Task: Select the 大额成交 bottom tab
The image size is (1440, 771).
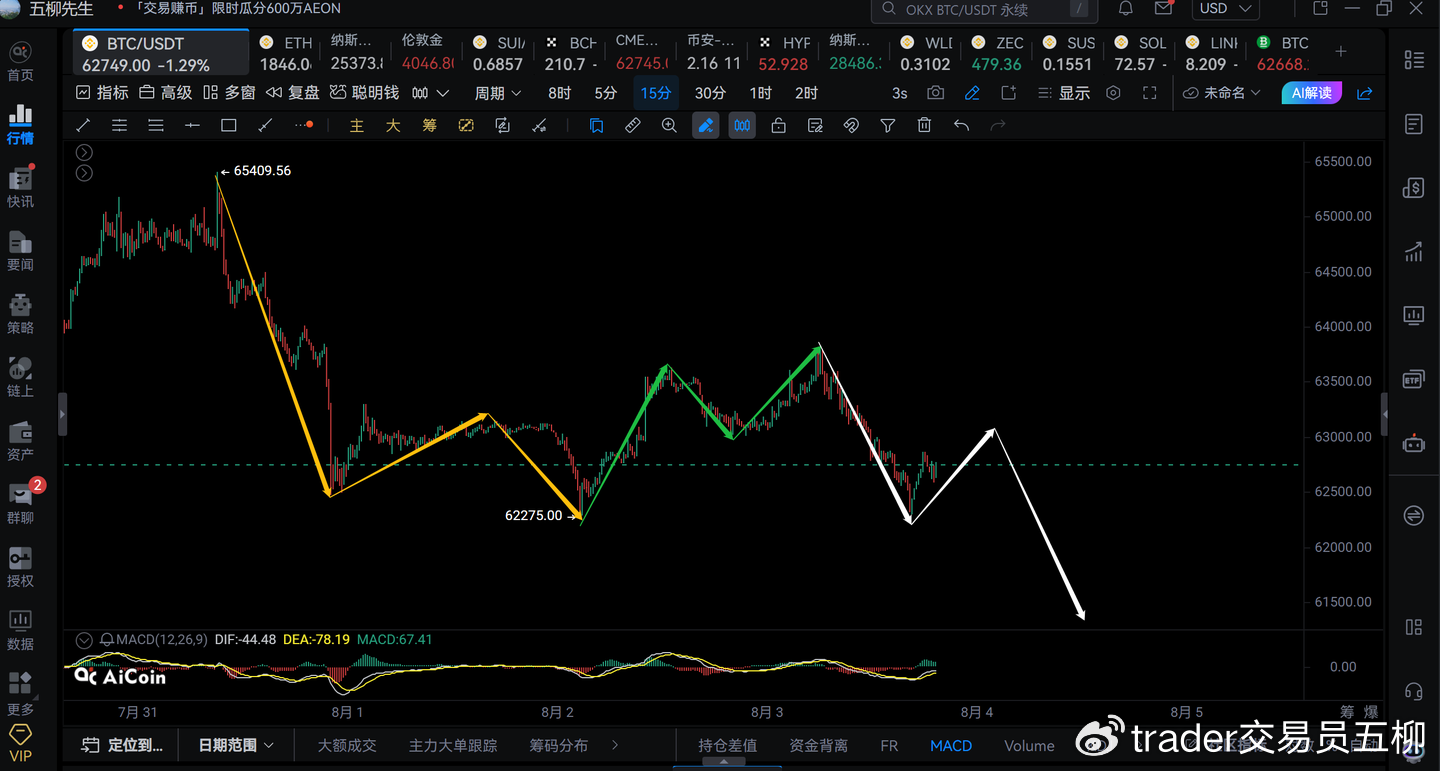Action: 347,745
